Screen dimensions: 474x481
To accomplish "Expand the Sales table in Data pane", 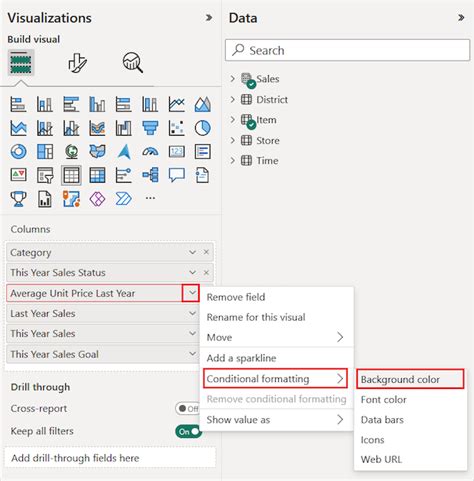I will click(233, 79).
